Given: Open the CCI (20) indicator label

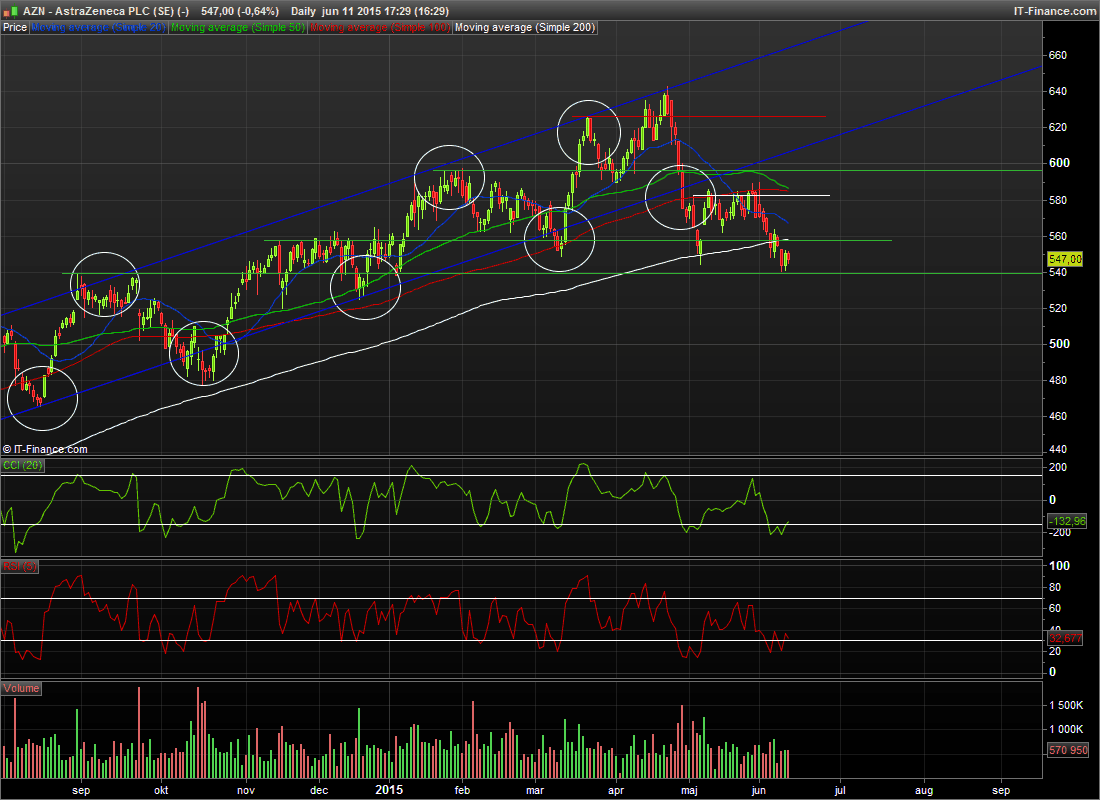Looking at the screenshot, I should pos(22,467).
